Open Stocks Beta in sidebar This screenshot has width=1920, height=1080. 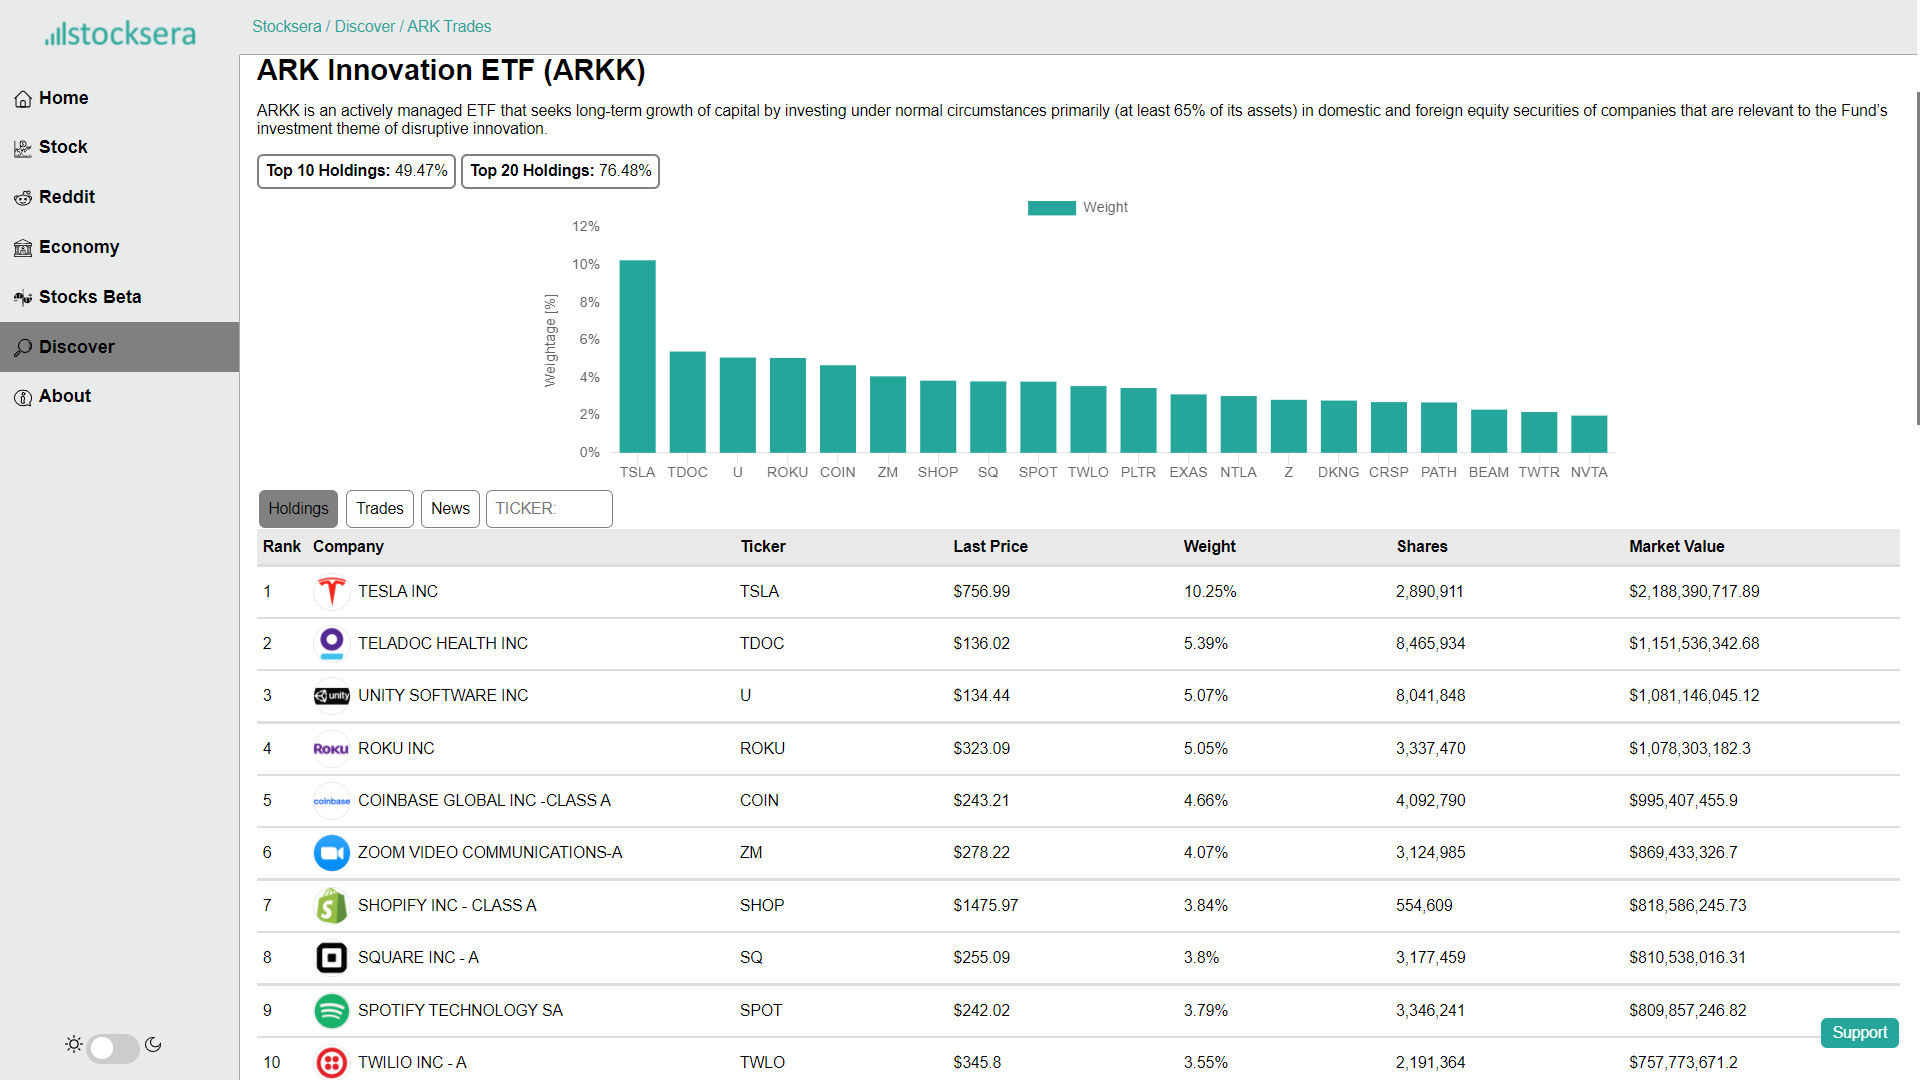tap(90, 297)
